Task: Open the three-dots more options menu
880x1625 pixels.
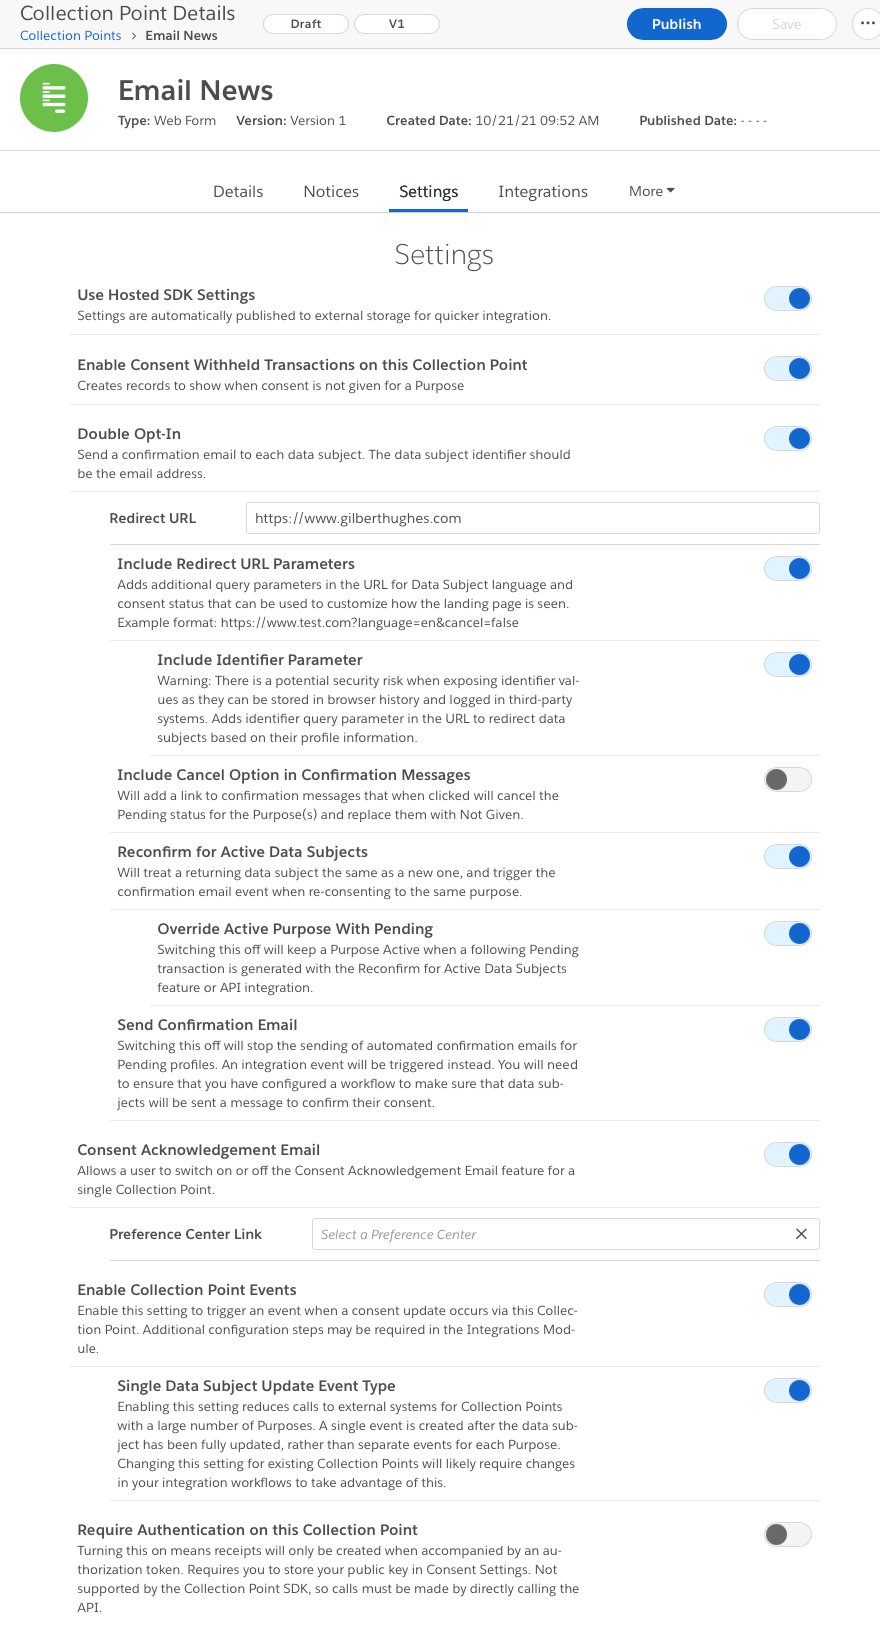Action: 866,23
